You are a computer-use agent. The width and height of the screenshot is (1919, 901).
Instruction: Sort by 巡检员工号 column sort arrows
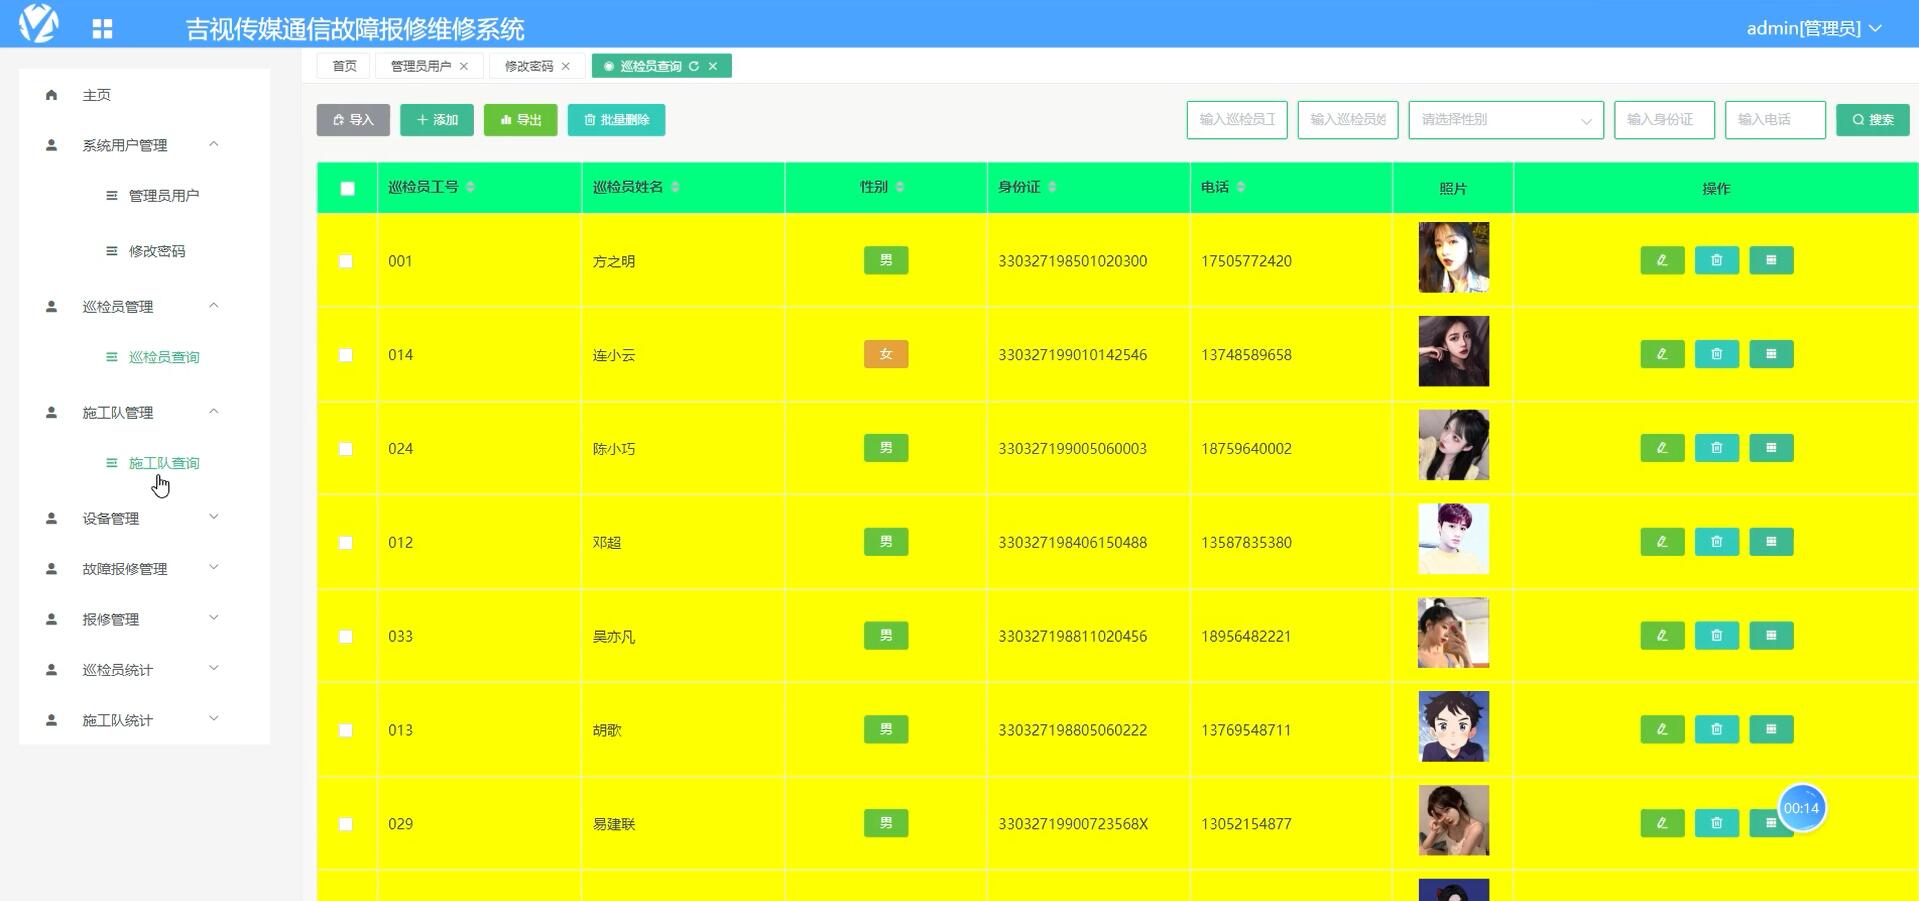(x=471, y=188)
